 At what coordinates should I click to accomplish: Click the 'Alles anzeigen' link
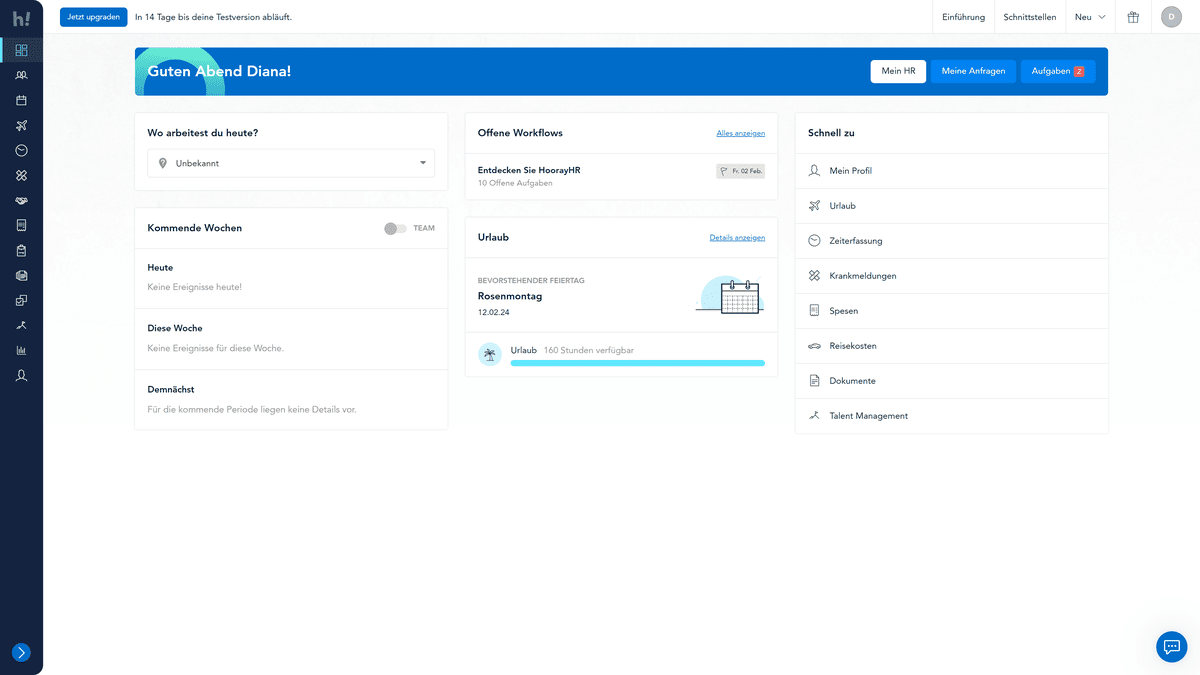coord(740,133)
